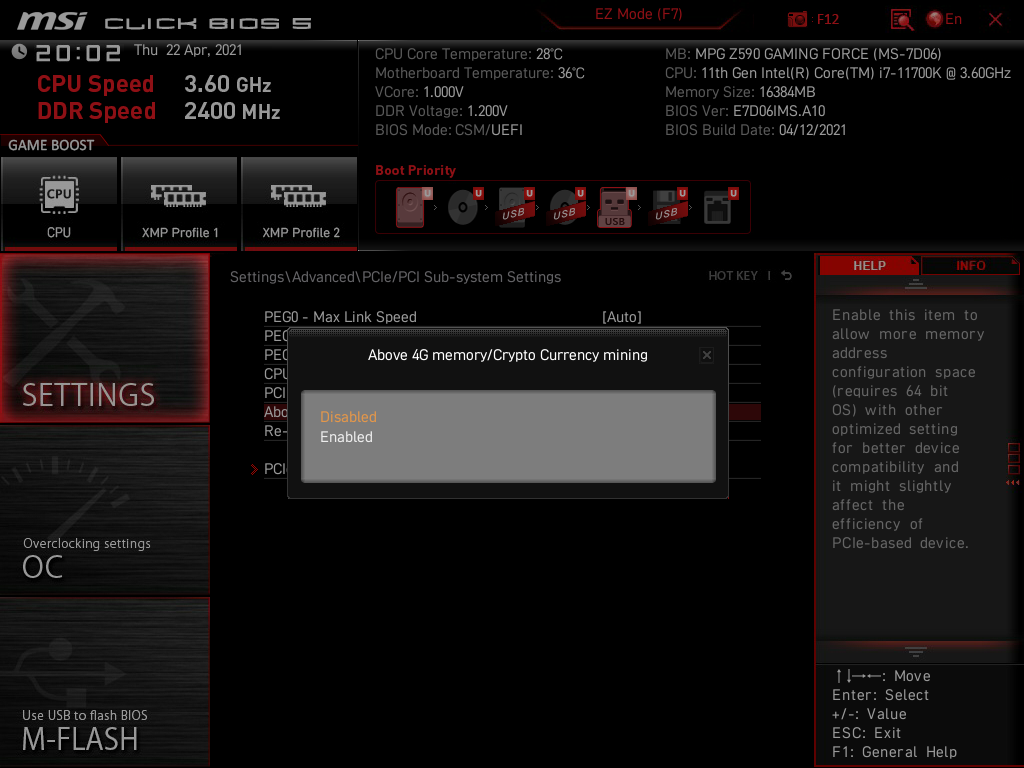
Task: Click the BIOS Mode: CSM/UEFI text
Action: pos(449,130)
